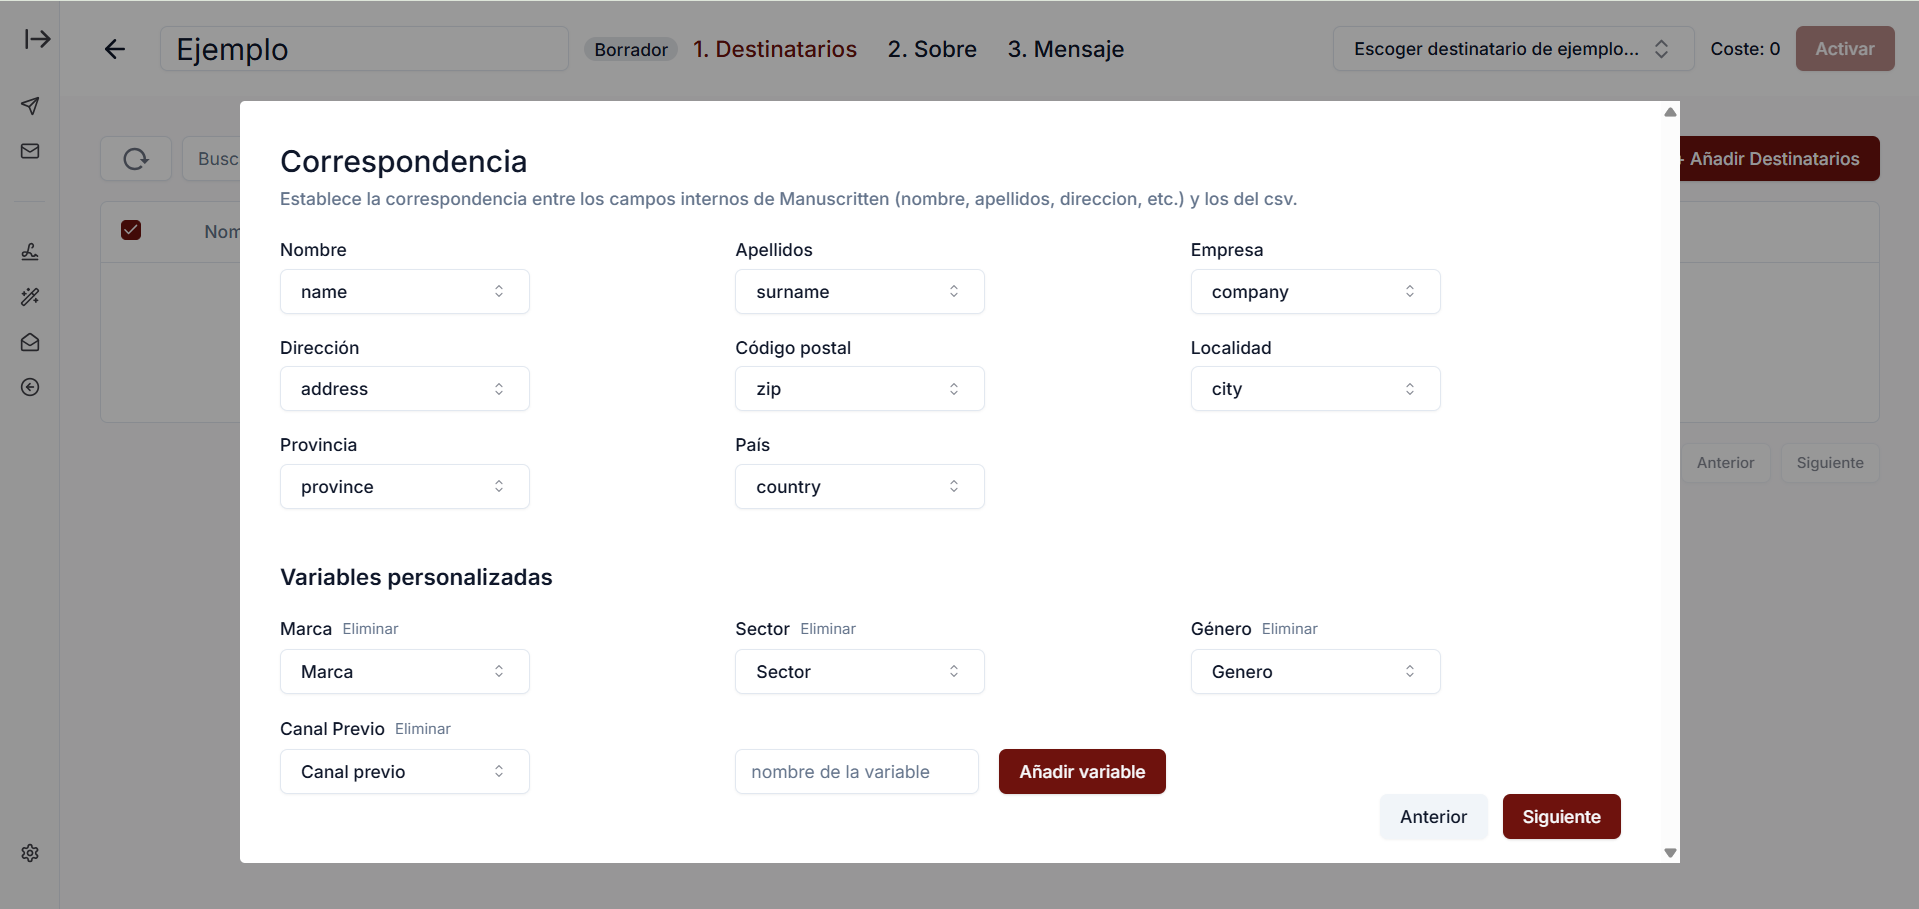Open Settings via the gear icon

[x=30, y=853]
